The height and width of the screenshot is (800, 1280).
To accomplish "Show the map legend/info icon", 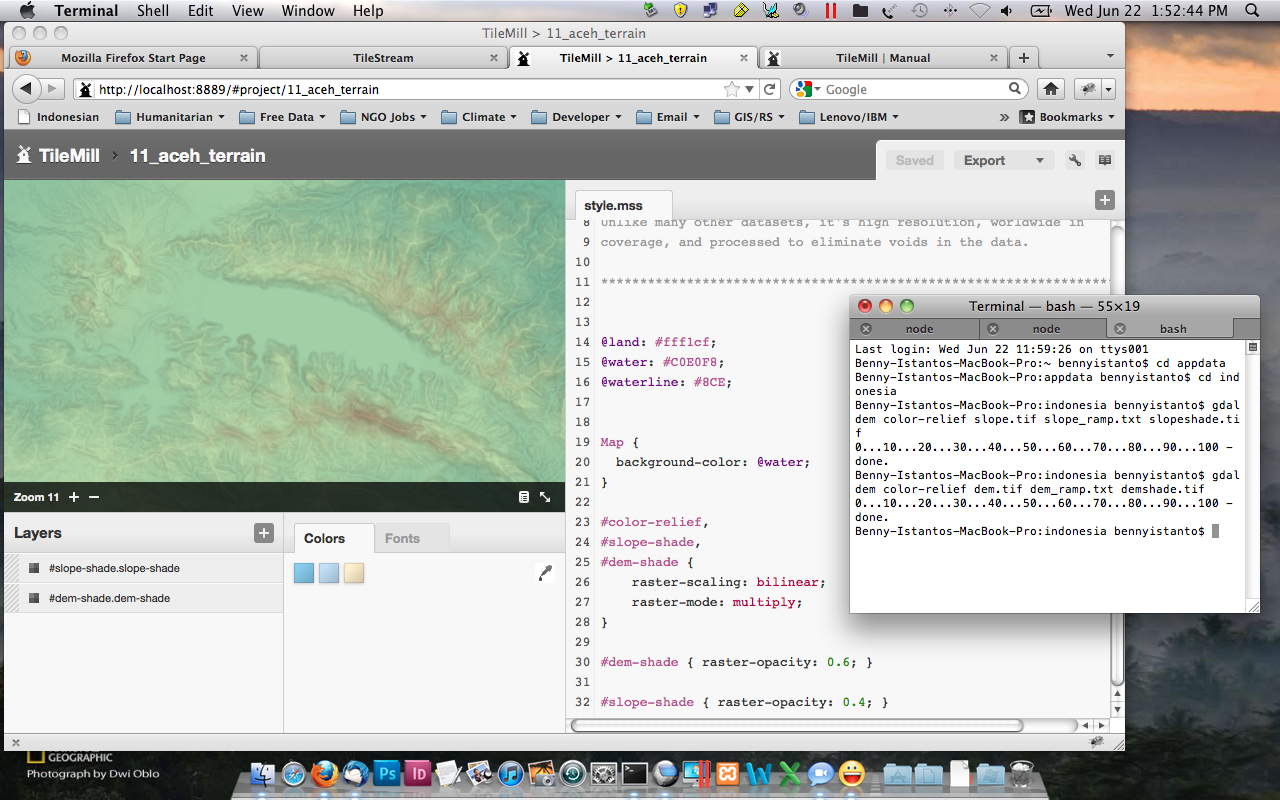I will pyautogui.click(x=524, y=497).
